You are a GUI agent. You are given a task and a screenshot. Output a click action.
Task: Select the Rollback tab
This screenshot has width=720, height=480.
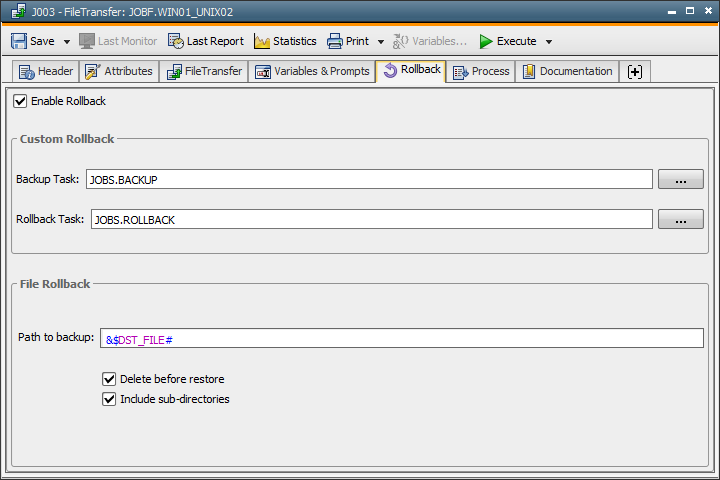point(411,70)
